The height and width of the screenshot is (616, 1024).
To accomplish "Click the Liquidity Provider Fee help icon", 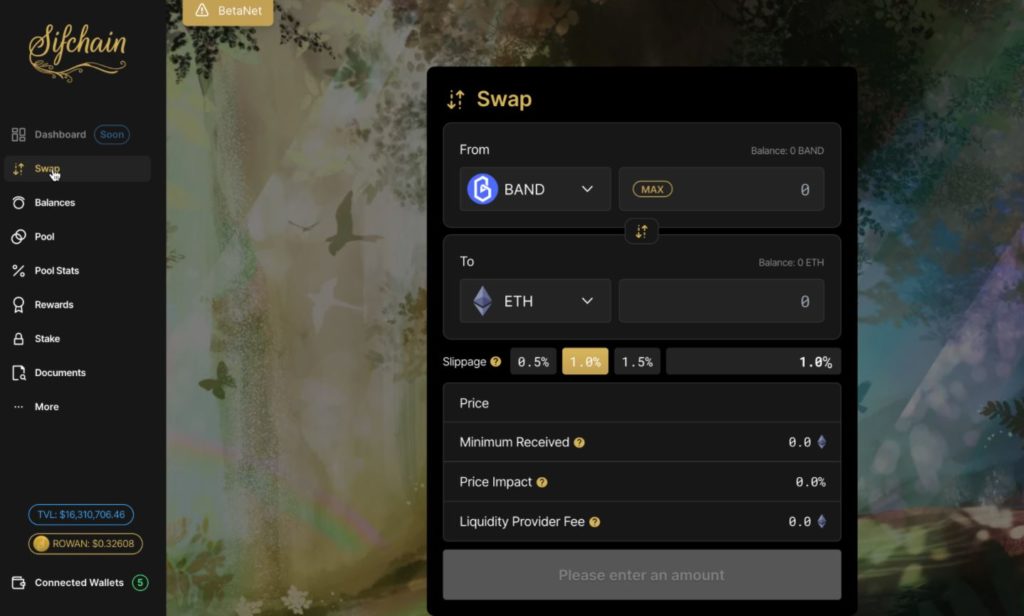I will pyautogui.click(x=595, y=522).
